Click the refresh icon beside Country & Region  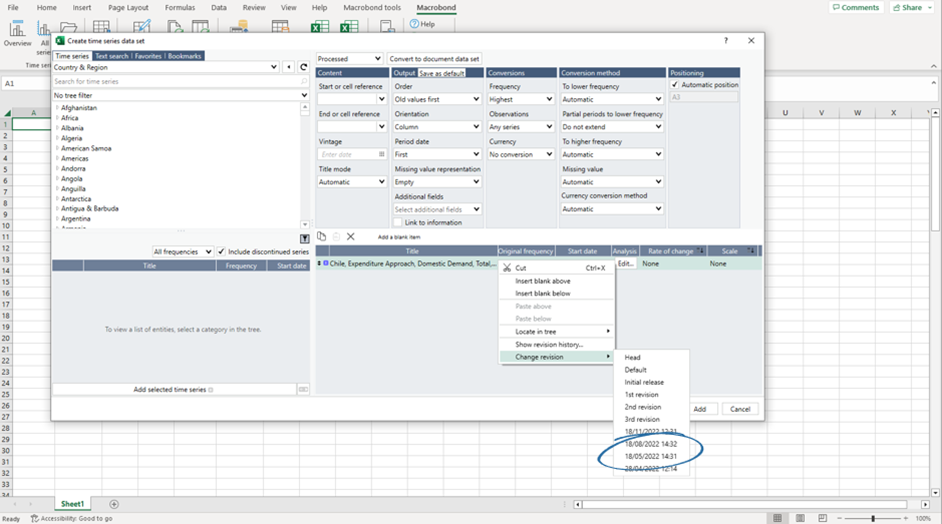coord(303,67)
